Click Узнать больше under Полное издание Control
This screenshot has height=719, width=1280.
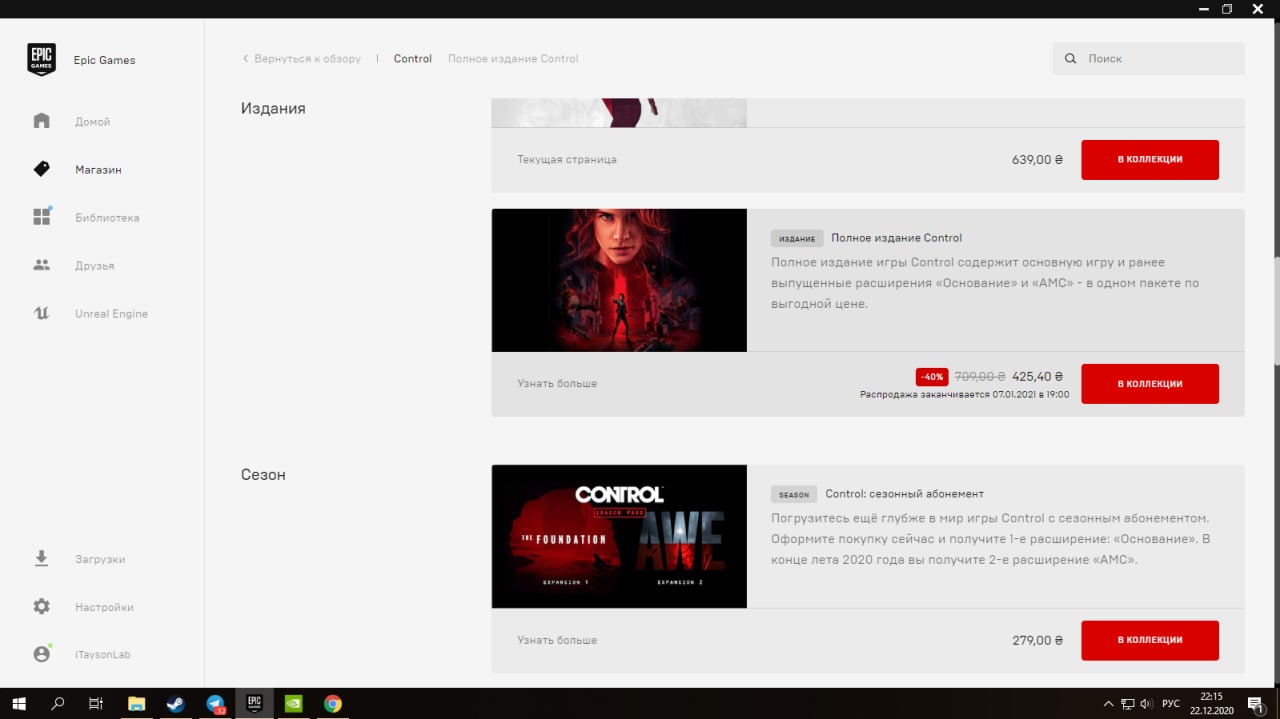[557, 384]
